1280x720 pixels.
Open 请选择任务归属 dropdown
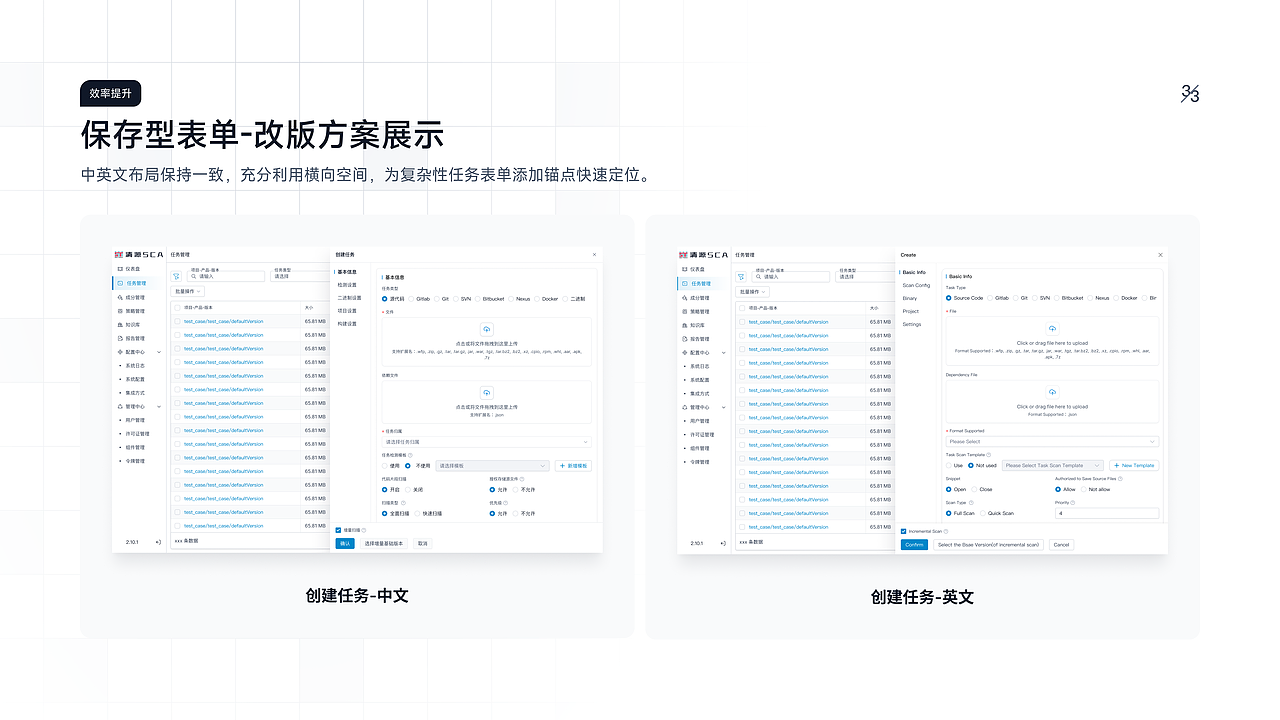click(486, 442)
